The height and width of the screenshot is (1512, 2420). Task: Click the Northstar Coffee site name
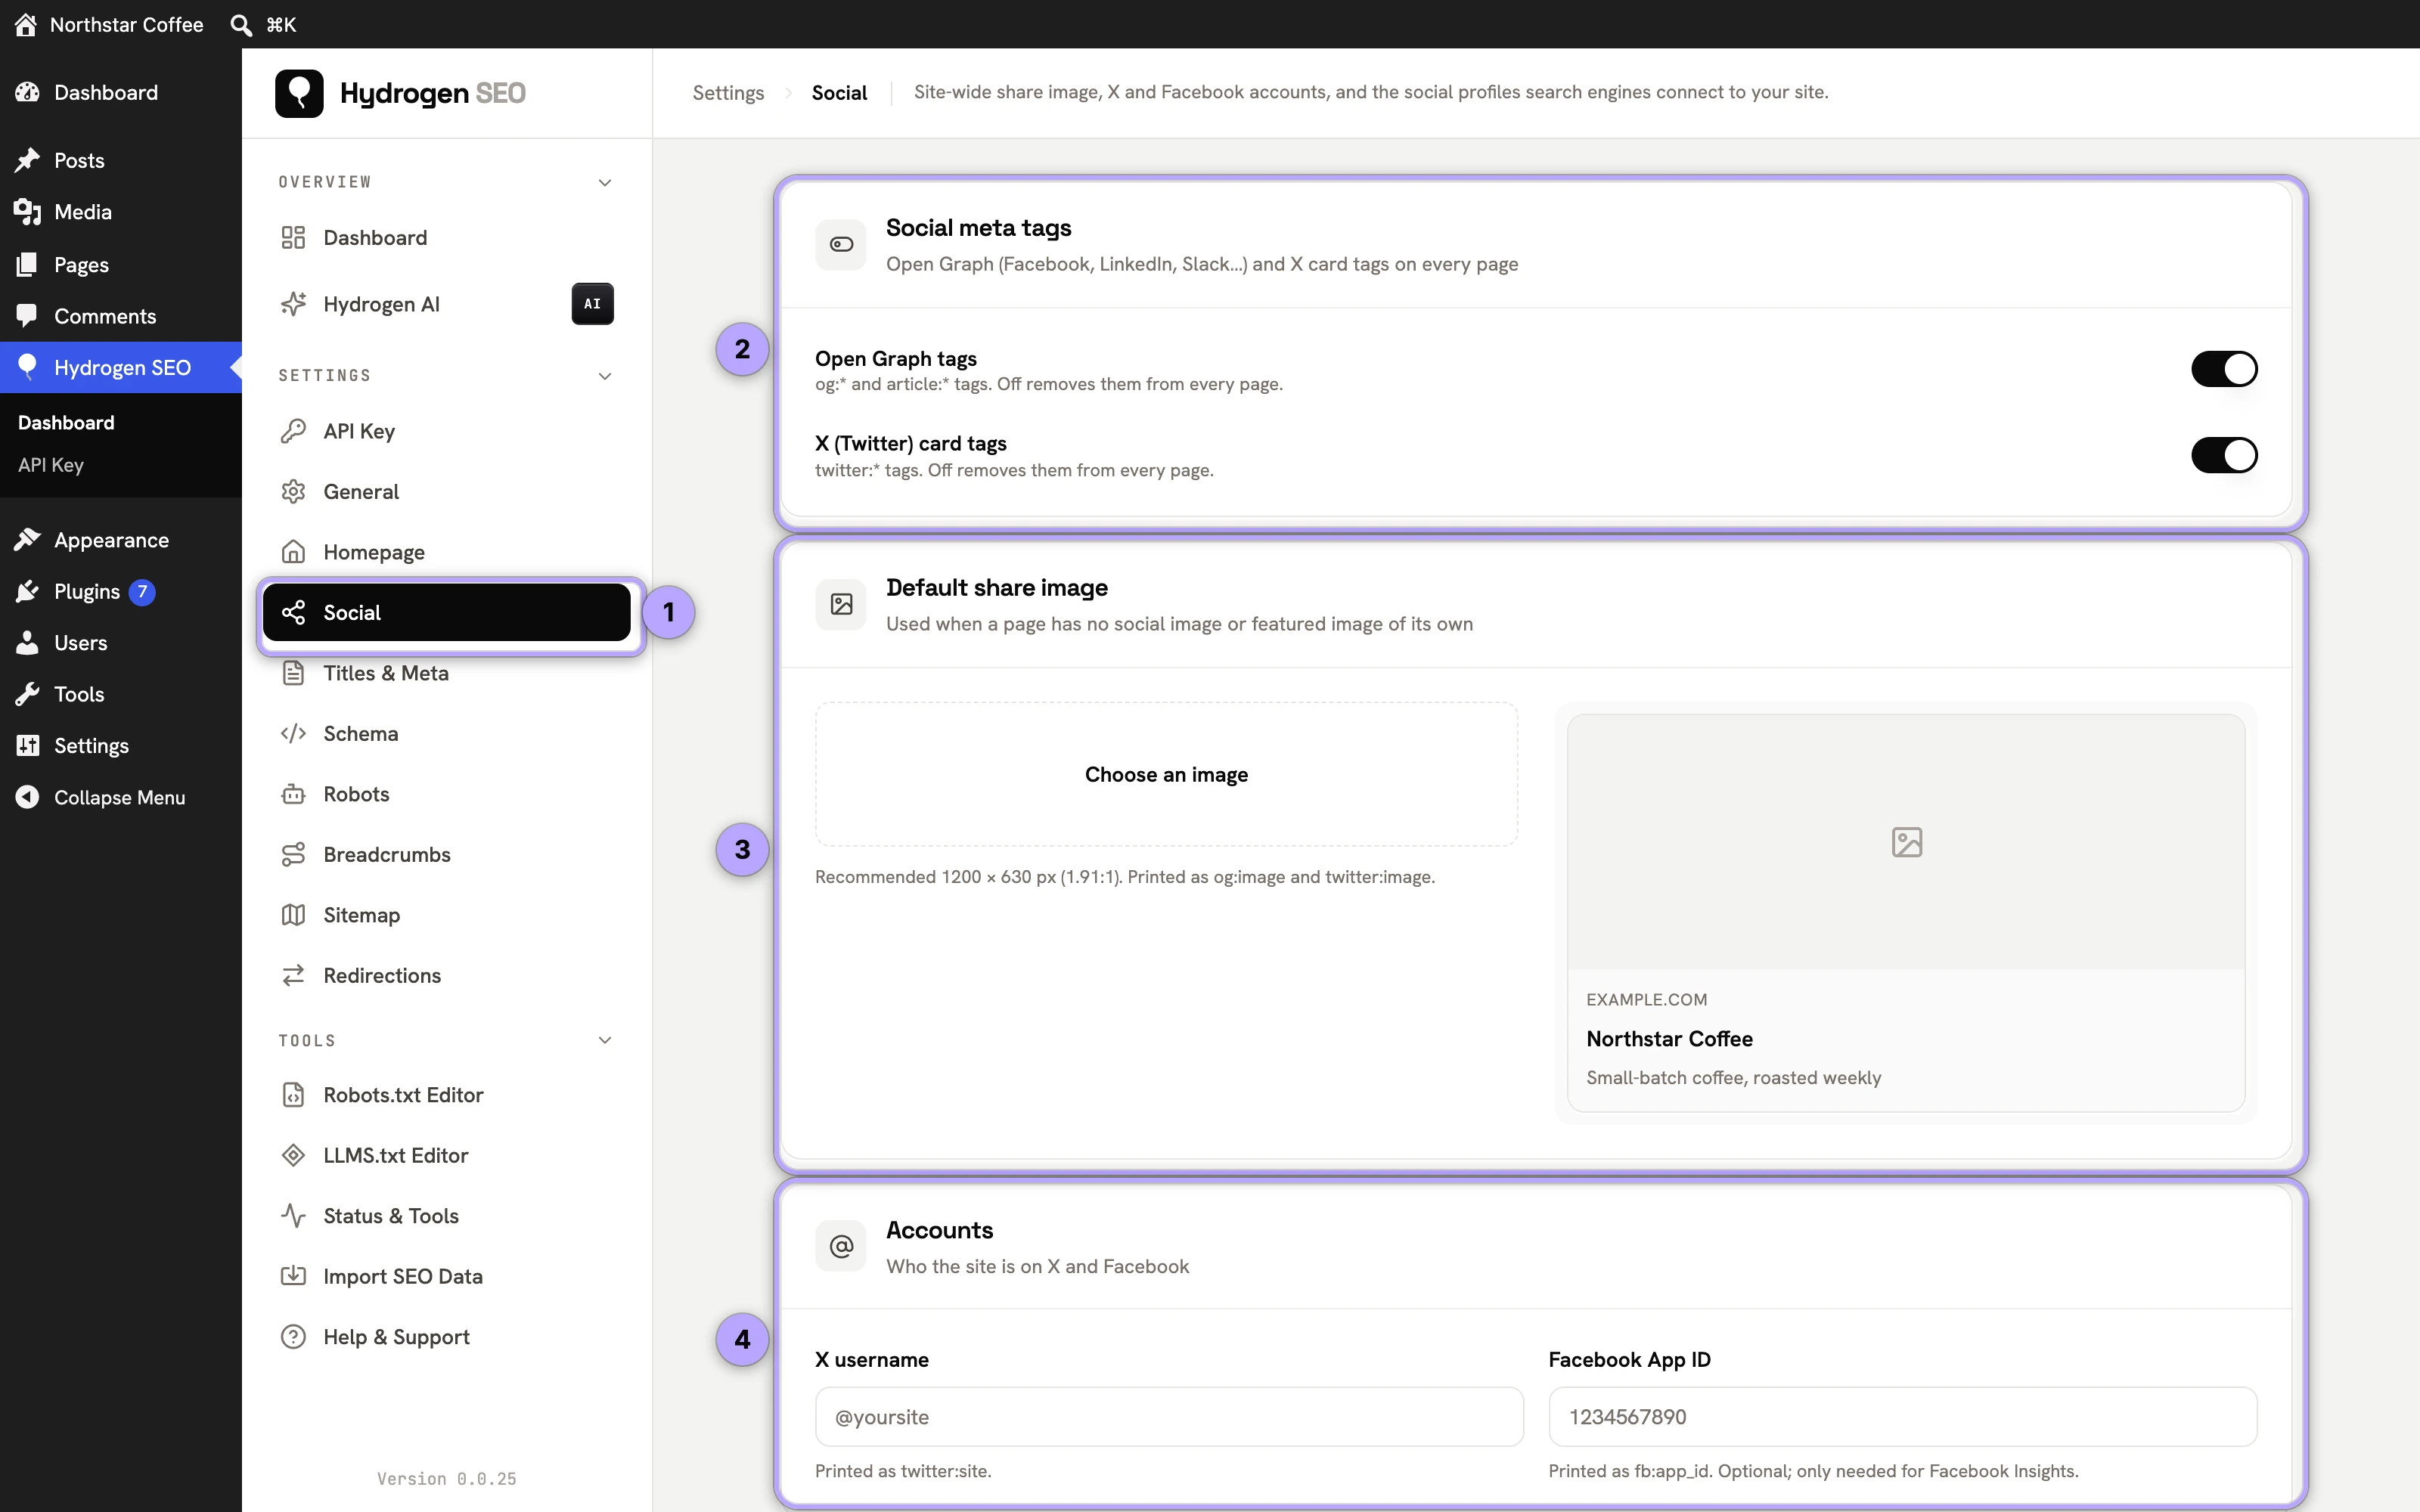[x=127, y=24]
